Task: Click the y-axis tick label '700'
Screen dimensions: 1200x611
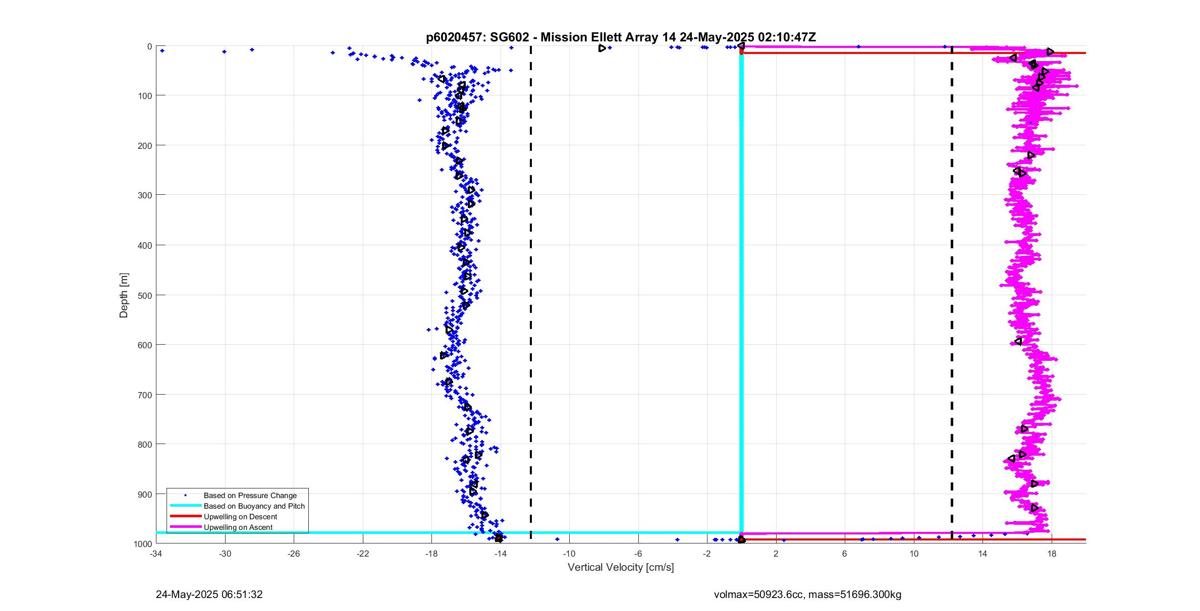Action: click(x=144, y=395)
